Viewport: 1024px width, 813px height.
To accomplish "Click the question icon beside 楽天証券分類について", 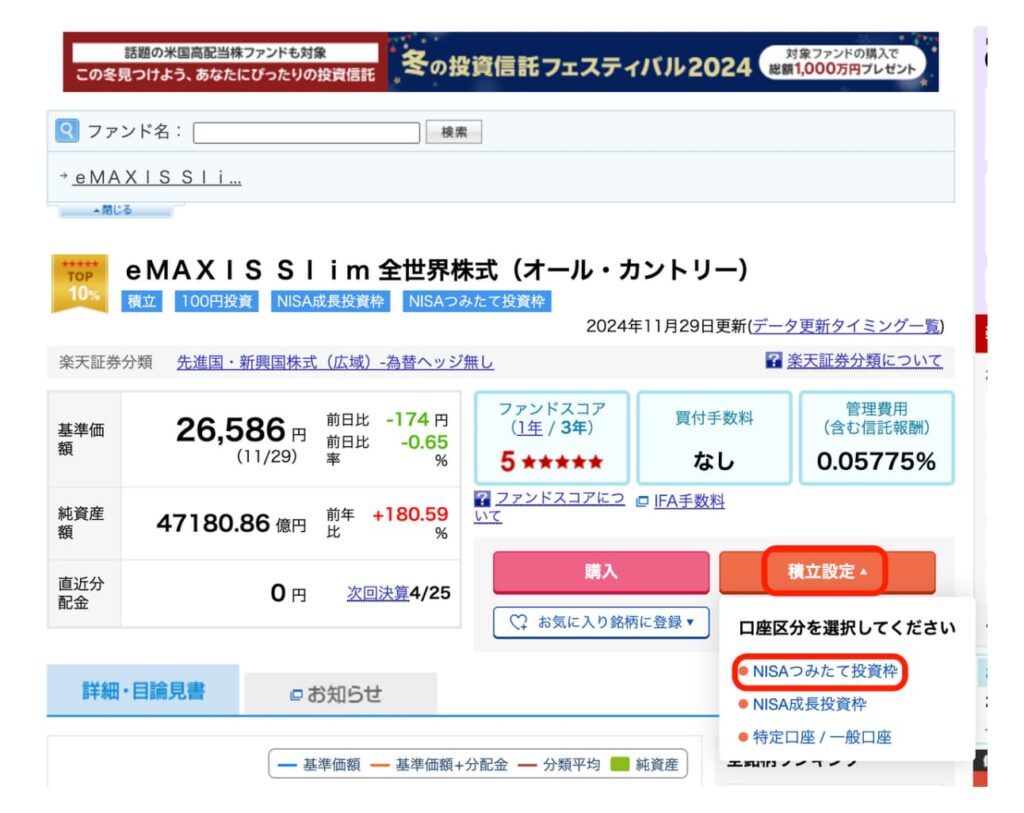I will pos(773,360).
